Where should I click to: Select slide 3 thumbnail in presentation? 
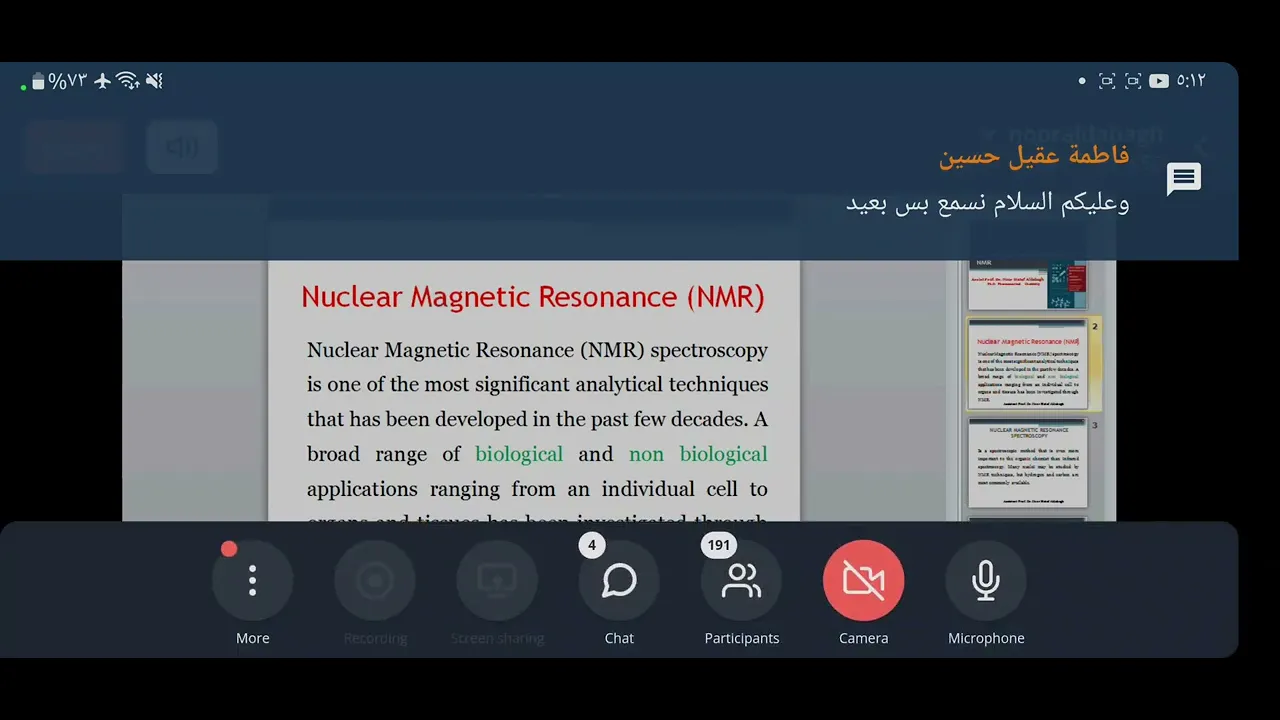tap(1027, 462)
